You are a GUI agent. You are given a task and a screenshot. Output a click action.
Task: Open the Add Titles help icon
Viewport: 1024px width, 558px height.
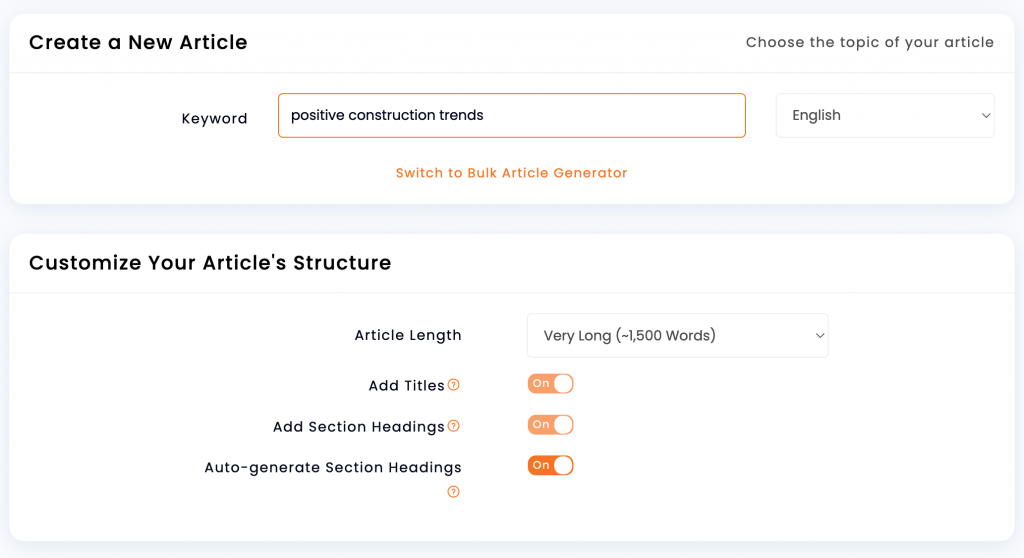pyautogui.click(x=453, y=385)
